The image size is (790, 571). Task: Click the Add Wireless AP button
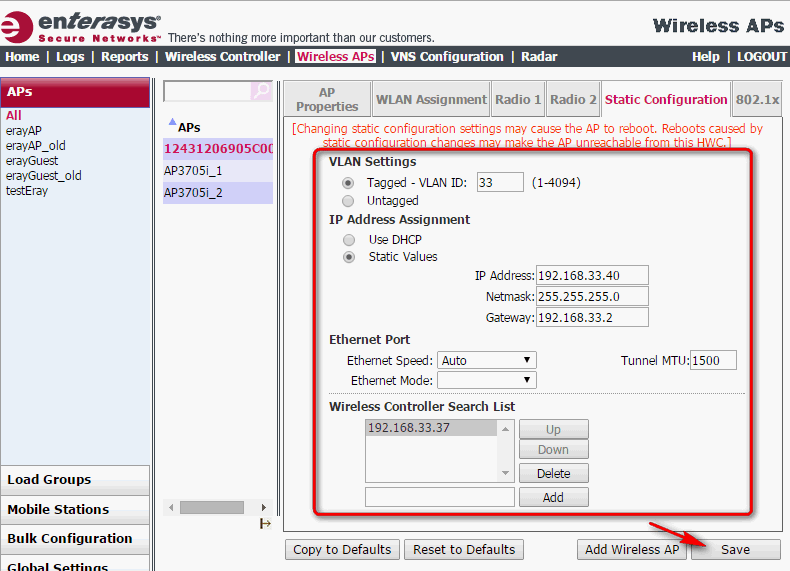[x=632, y=549]
